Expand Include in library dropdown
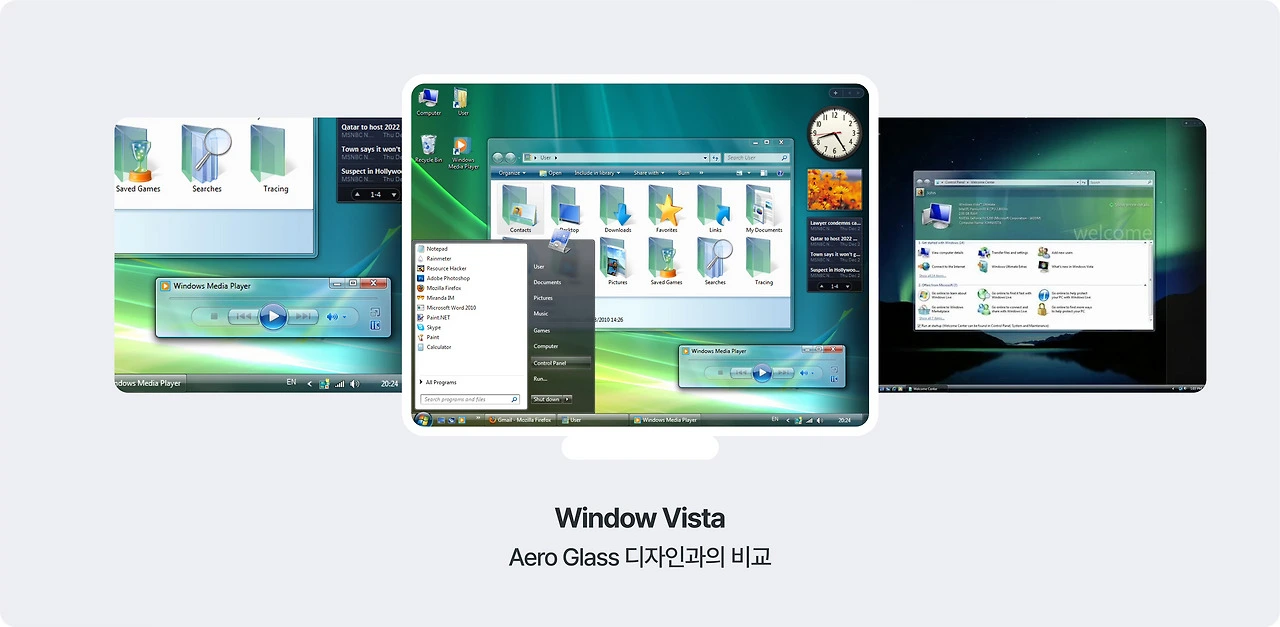This screenshot has width=1280, height=627. coord(597,173)
